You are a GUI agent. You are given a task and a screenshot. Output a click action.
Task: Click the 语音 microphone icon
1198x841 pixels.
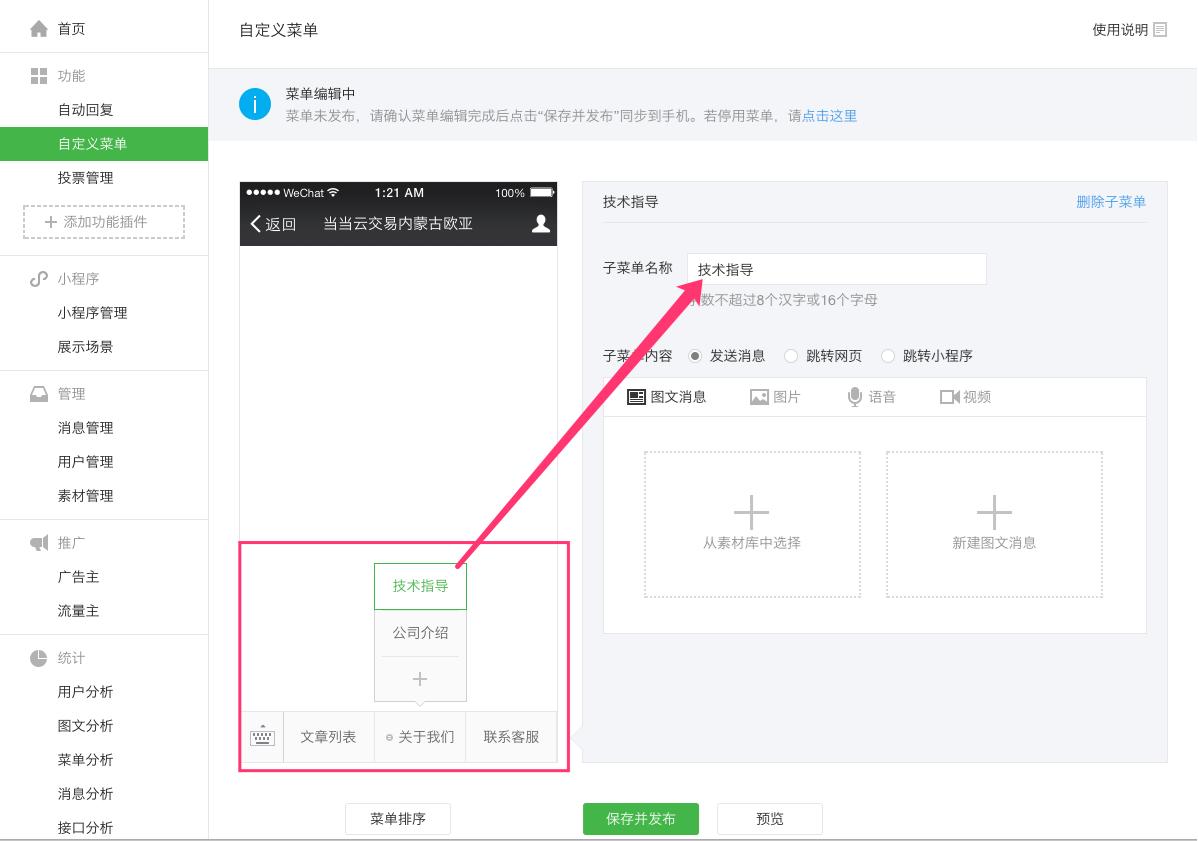(855, 396)
